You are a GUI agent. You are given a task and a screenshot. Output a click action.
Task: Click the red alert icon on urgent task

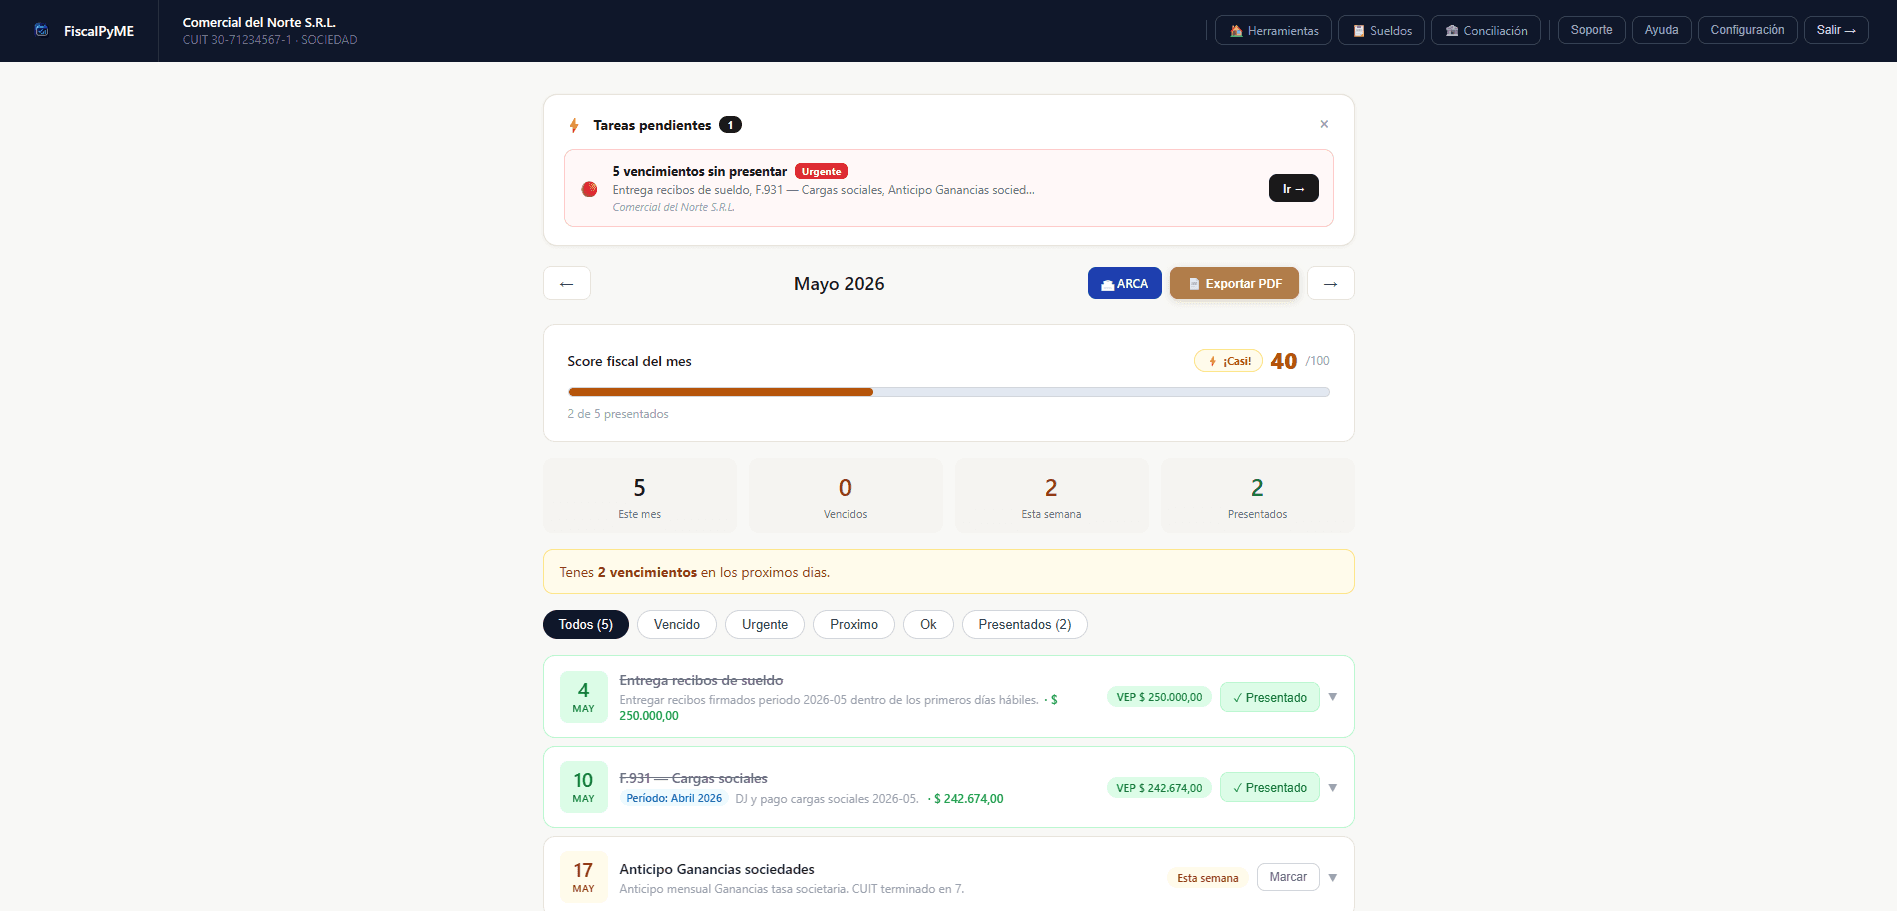(590, 189)
